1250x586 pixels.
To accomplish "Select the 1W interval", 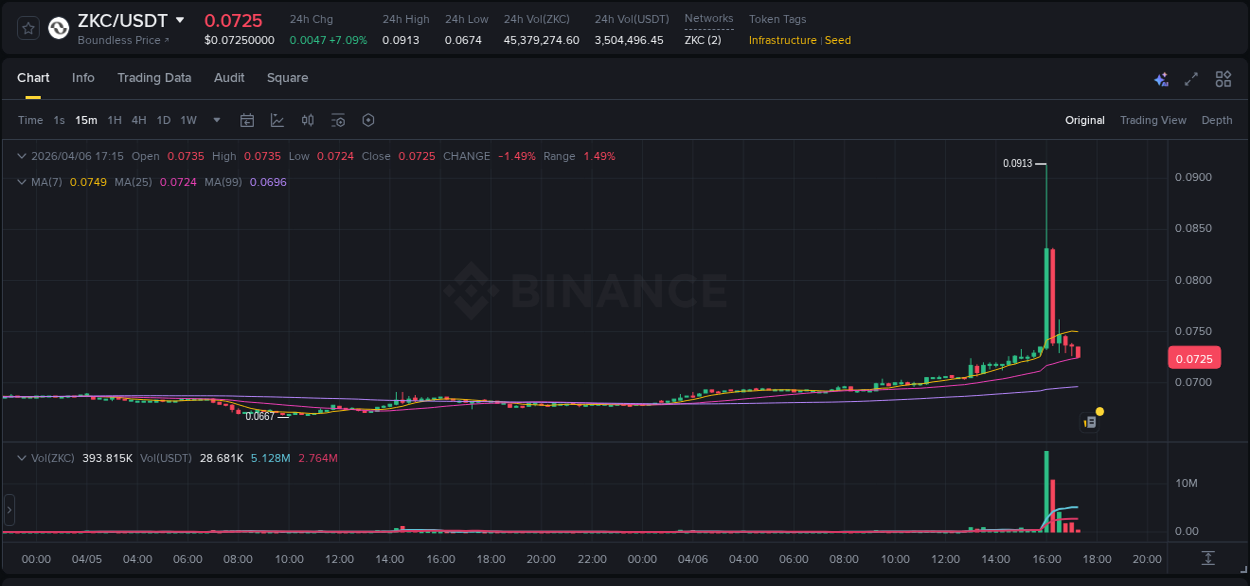I will point(188,120).
